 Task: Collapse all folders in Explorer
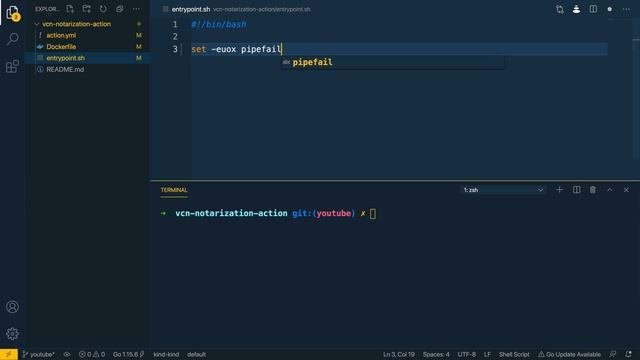tap(120, 9)
